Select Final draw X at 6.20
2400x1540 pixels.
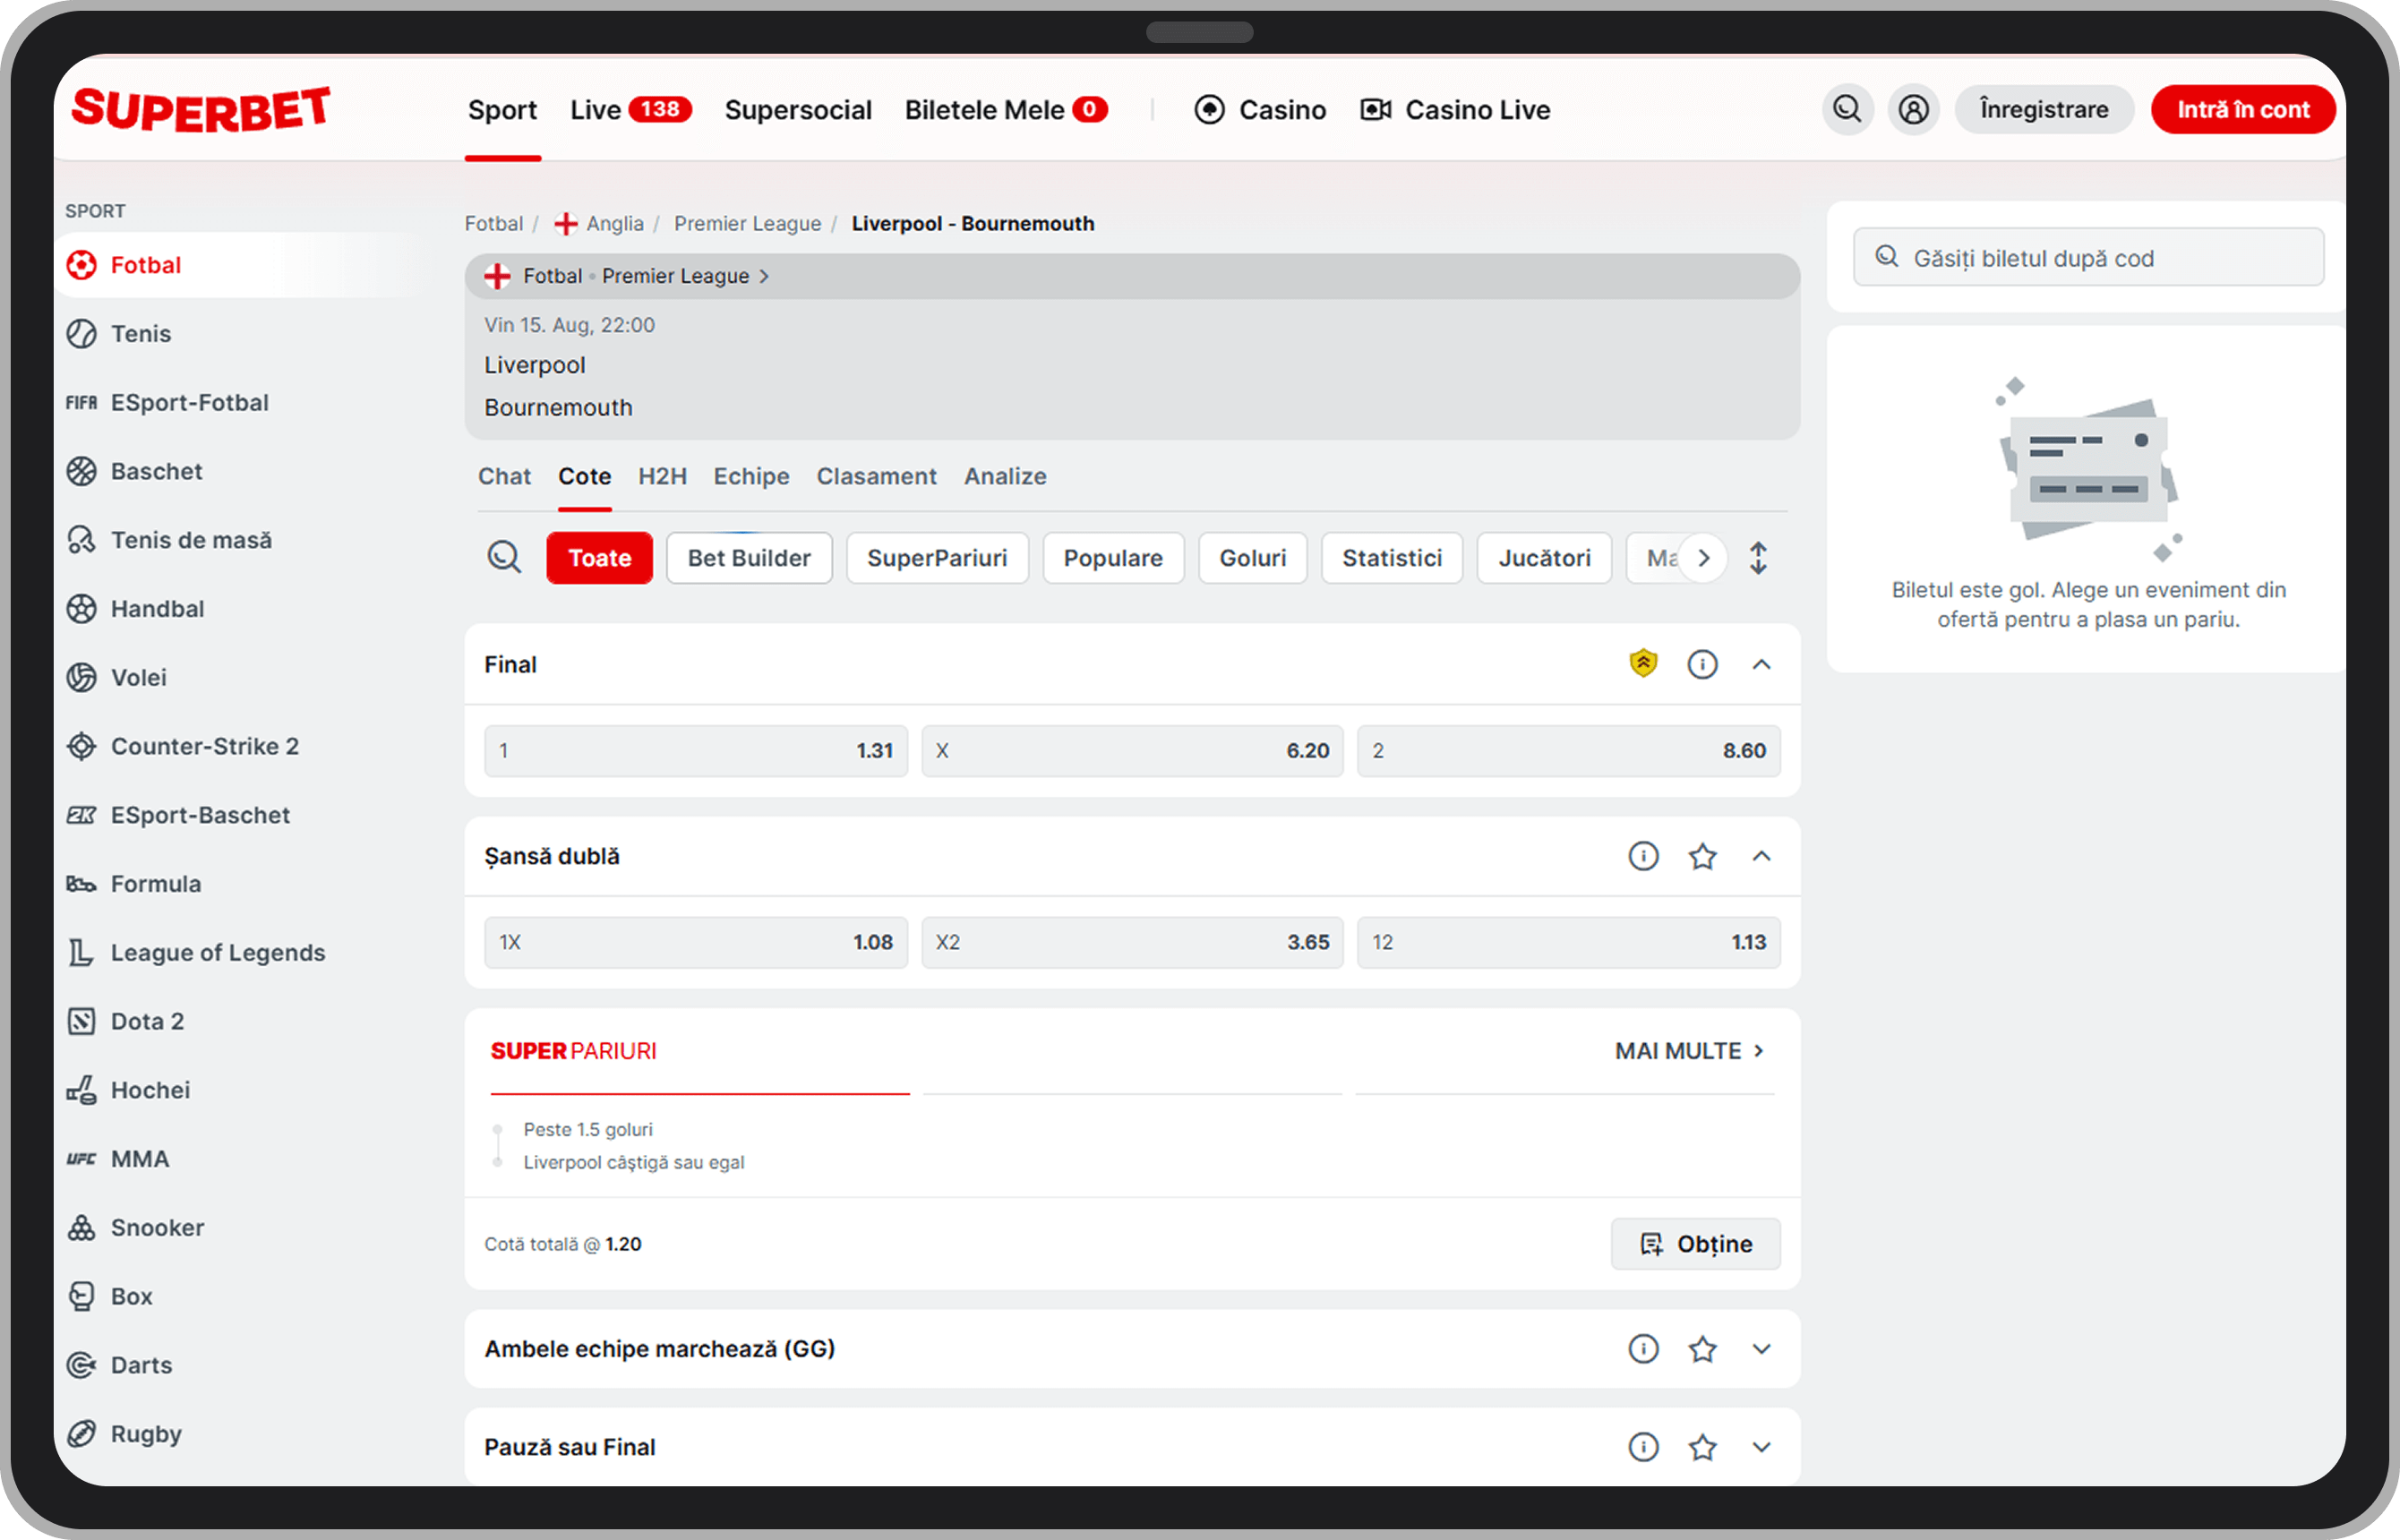click(x=1132, y=751)
